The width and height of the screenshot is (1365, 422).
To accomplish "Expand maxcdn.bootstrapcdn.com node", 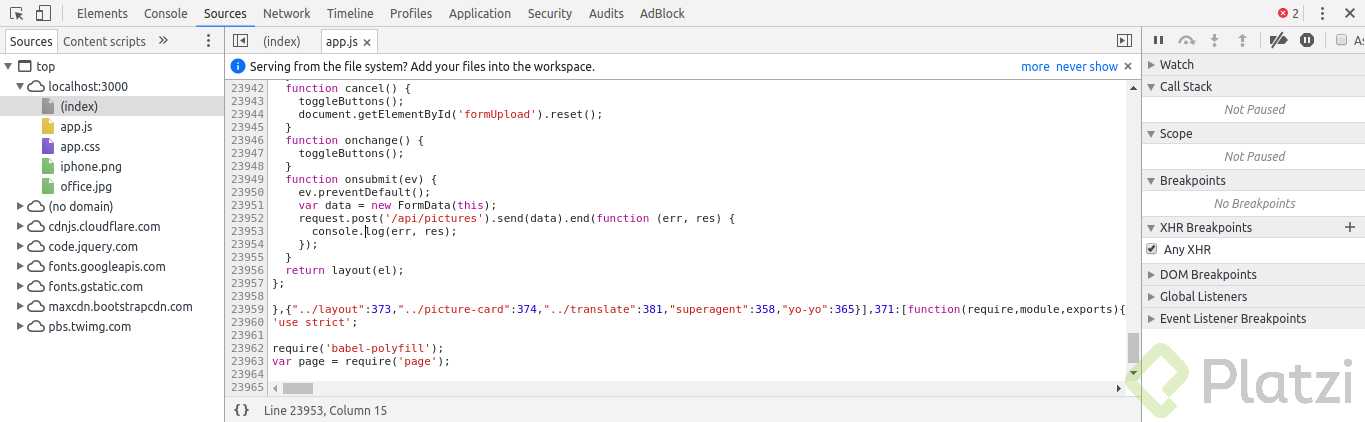I will [21, 306].
